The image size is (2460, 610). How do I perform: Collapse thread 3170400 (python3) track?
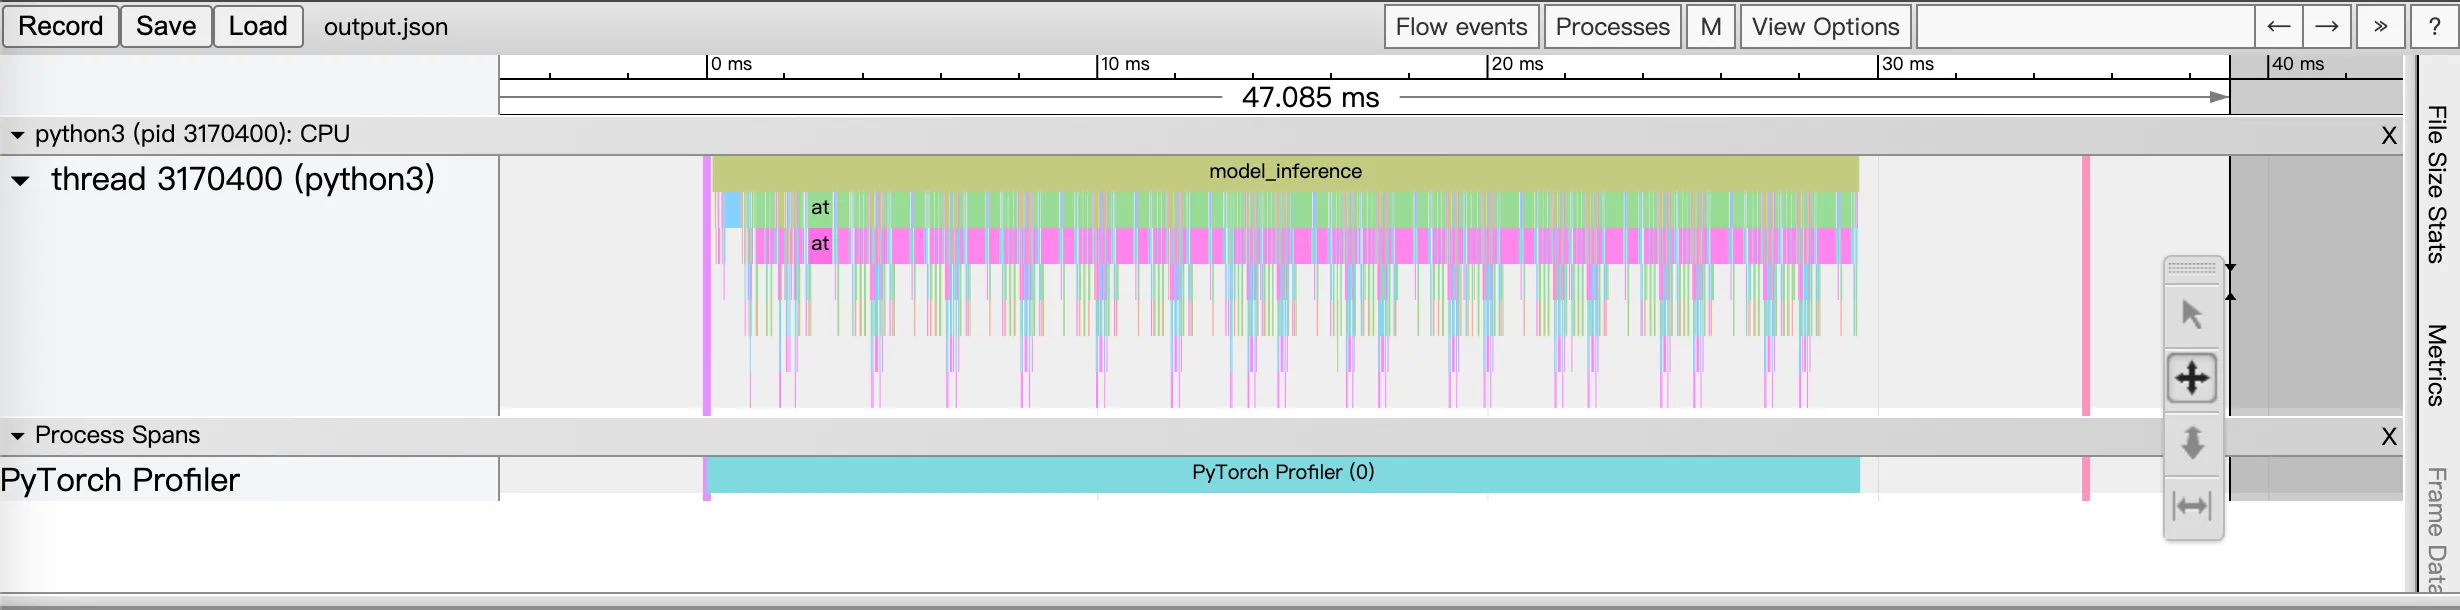click(20, 181)
